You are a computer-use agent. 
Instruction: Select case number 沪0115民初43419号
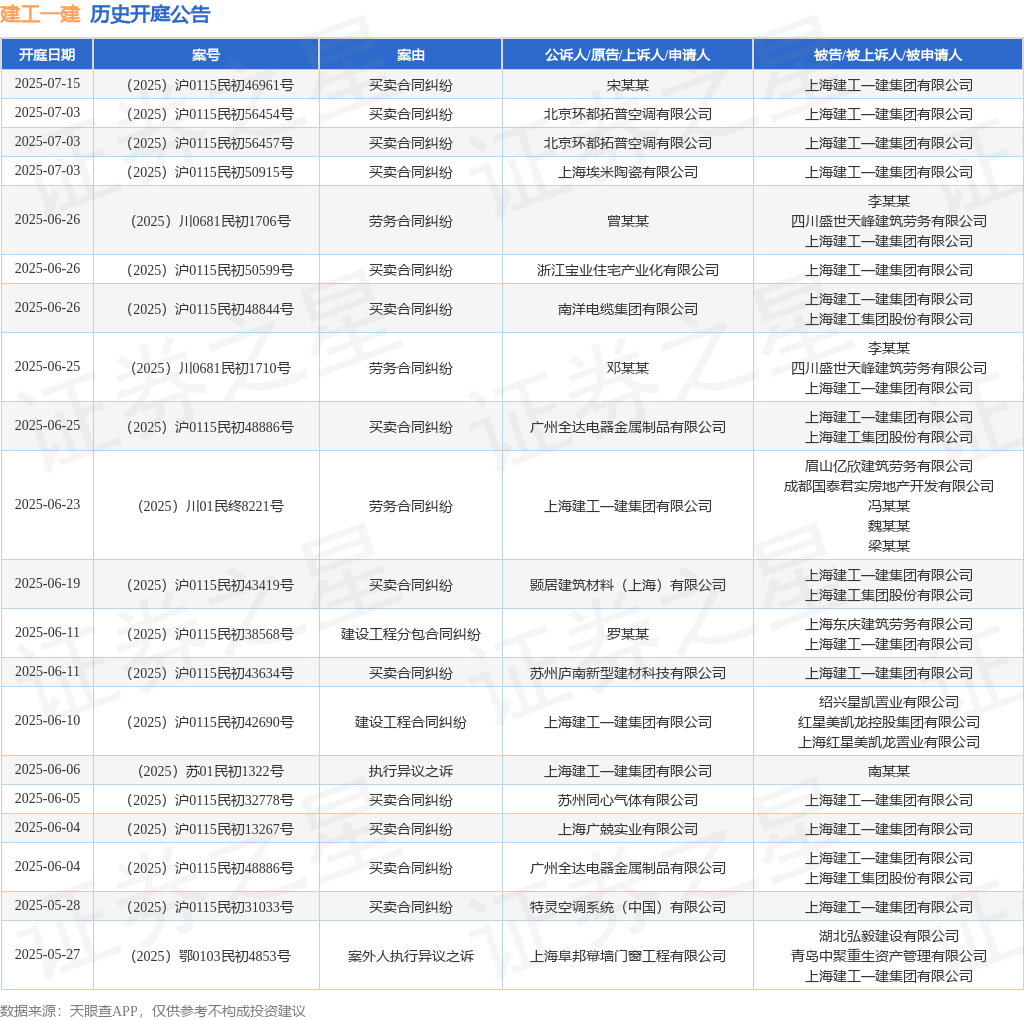[210, 586]
